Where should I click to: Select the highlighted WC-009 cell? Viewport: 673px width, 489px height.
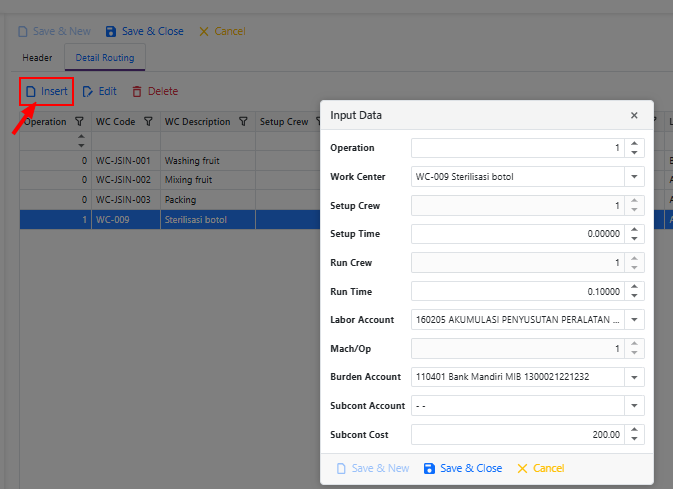tap(125, 219)
